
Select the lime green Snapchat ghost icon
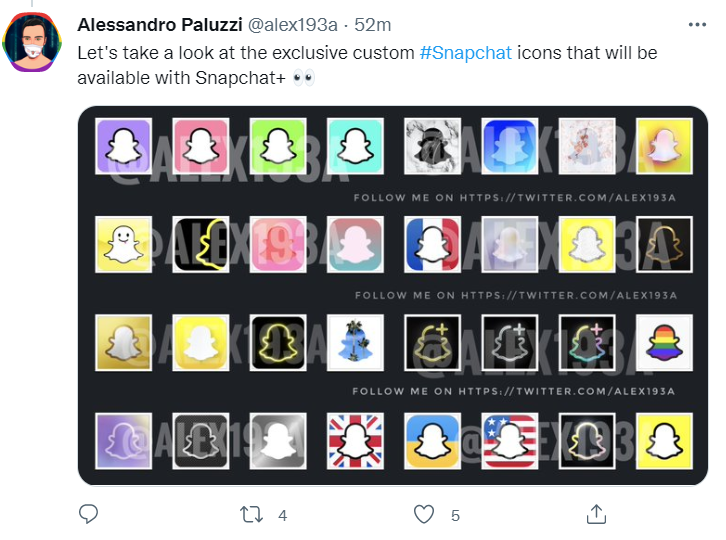click(278, 148)
